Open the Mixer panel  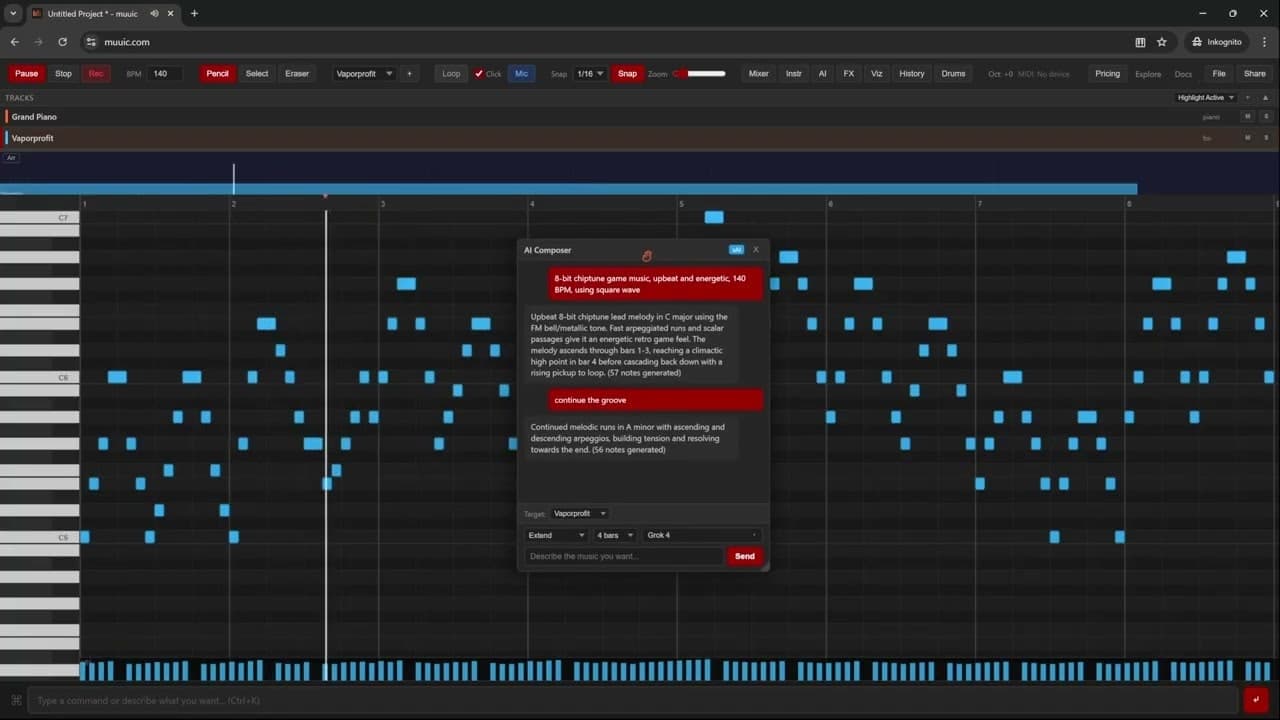758,73
